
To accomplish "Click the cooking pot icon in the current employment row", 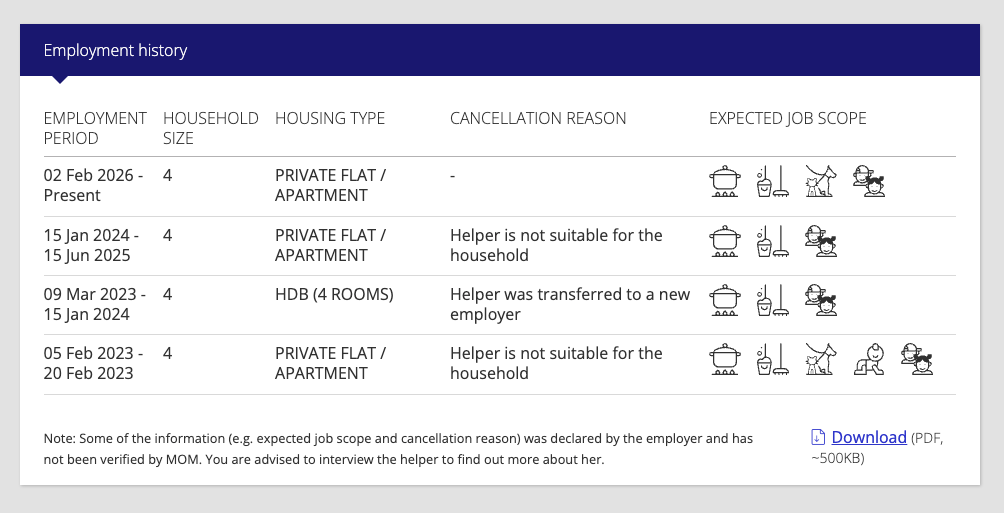I will [x=725, y=181].
